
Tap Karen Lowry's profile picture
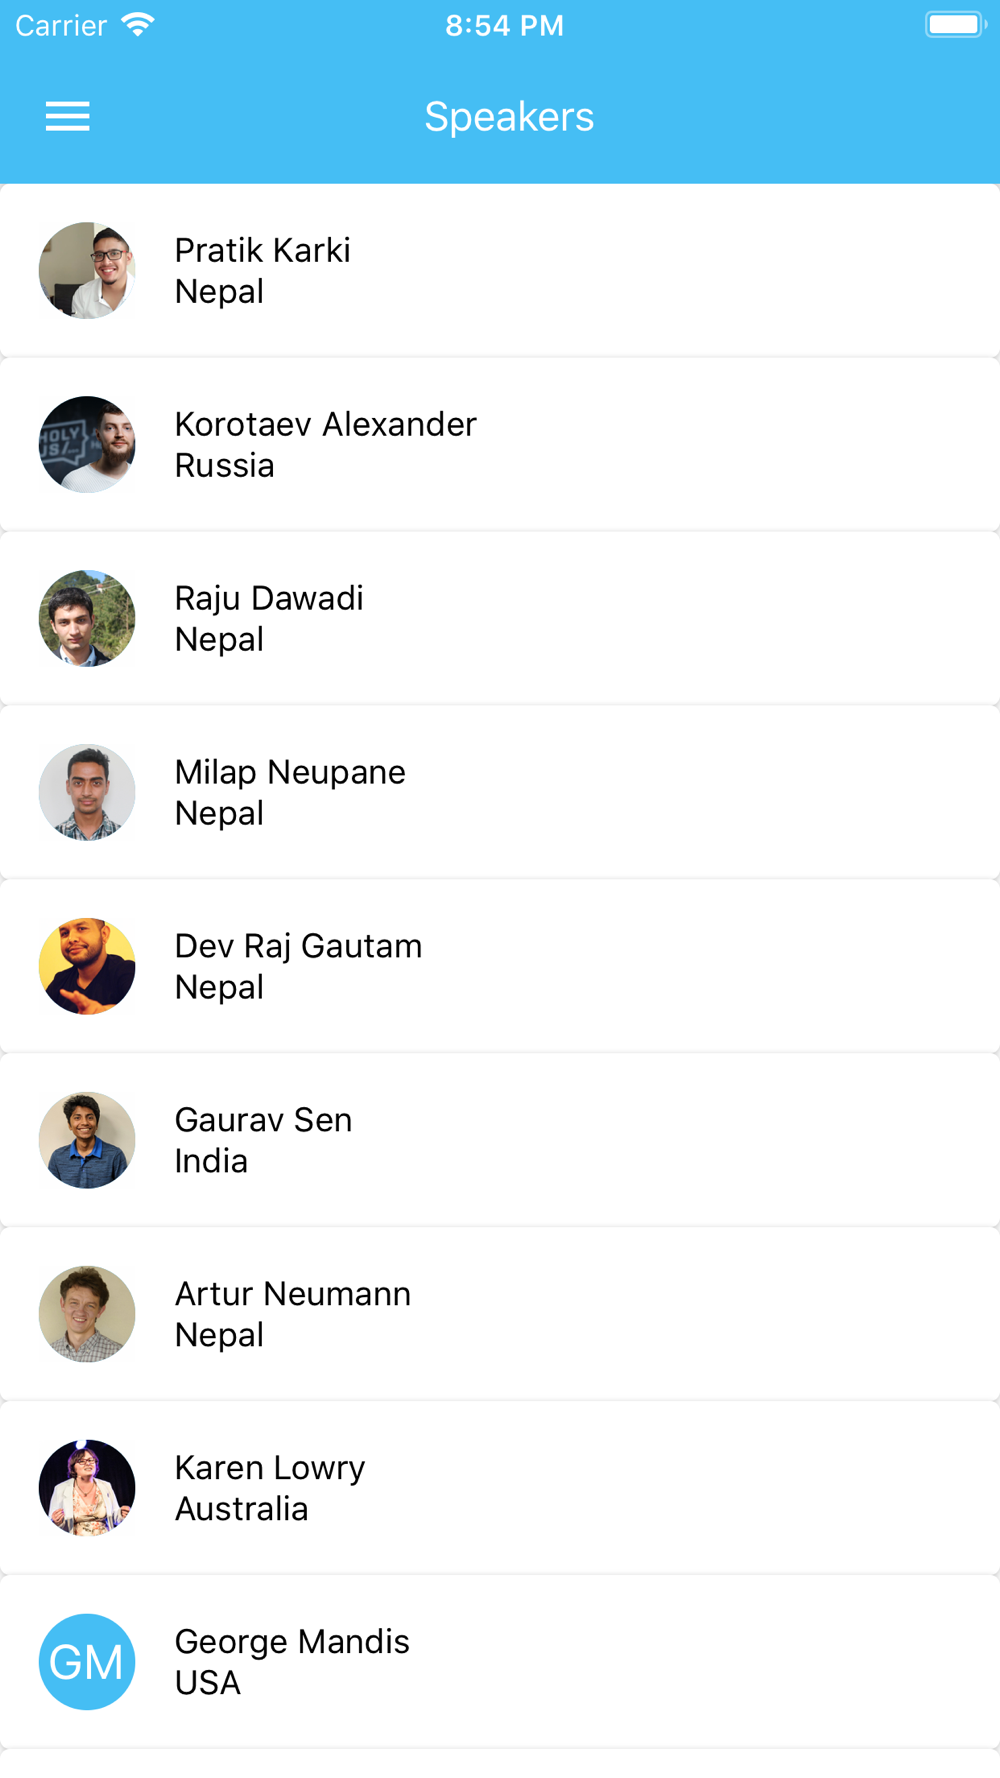point(87,1488)
